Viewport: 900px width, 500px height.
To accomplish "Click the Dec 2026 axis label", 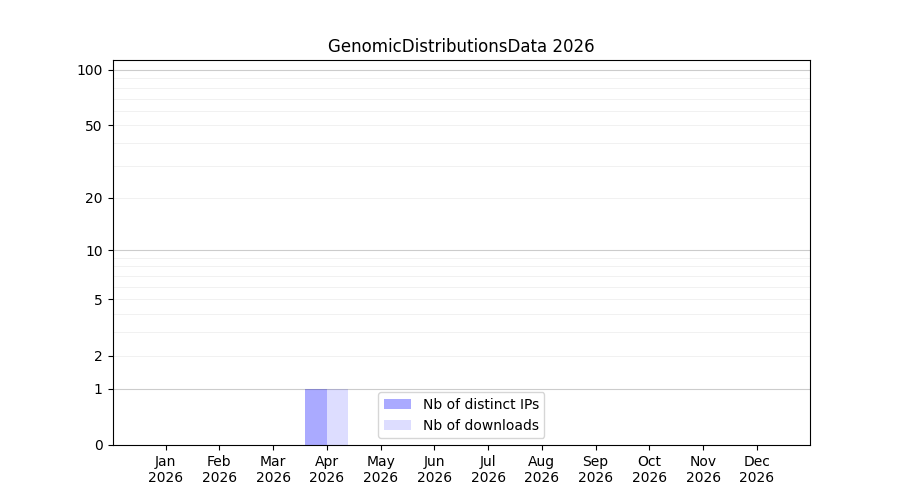I will point(757,469).
